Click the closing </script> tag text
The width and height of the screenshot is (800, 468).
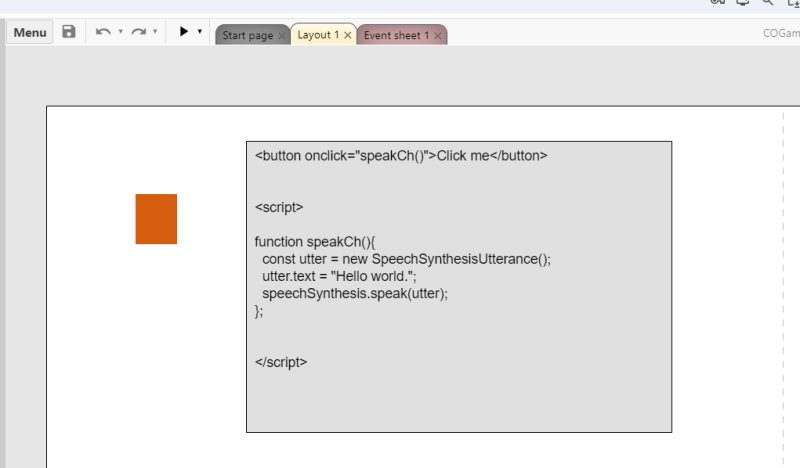click(x=281, y=362)
